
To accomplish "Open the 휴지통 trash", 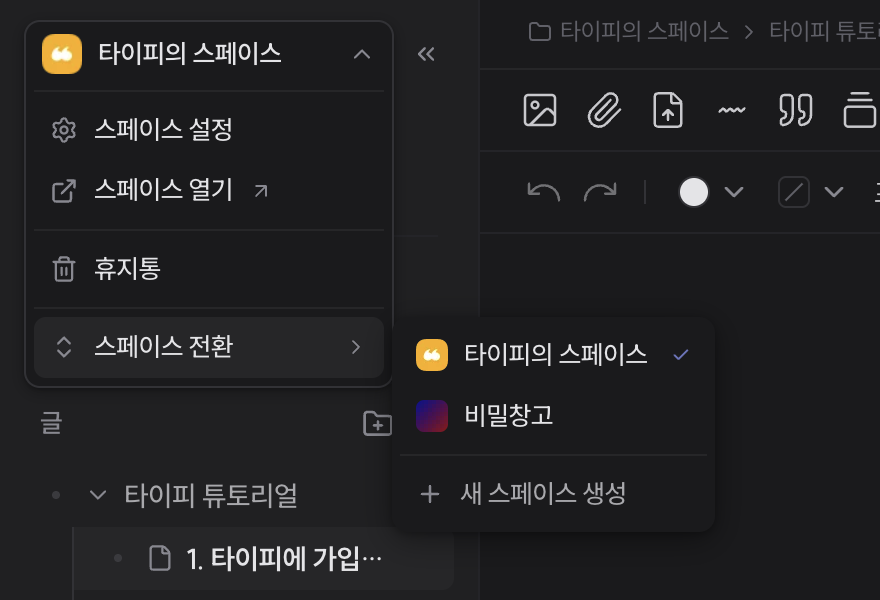I will coord(209,269).
